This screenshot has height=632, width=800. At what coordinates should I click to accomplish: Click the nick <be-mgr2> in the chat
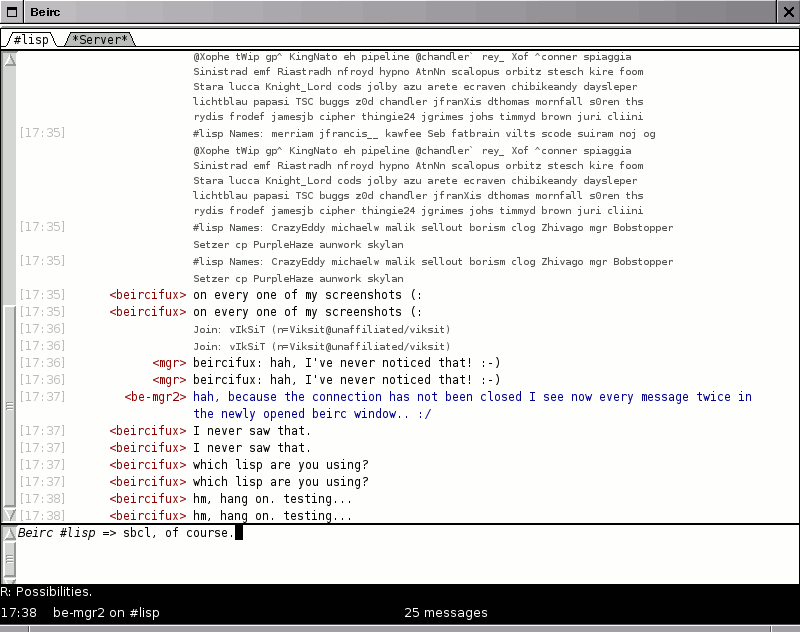155,397
